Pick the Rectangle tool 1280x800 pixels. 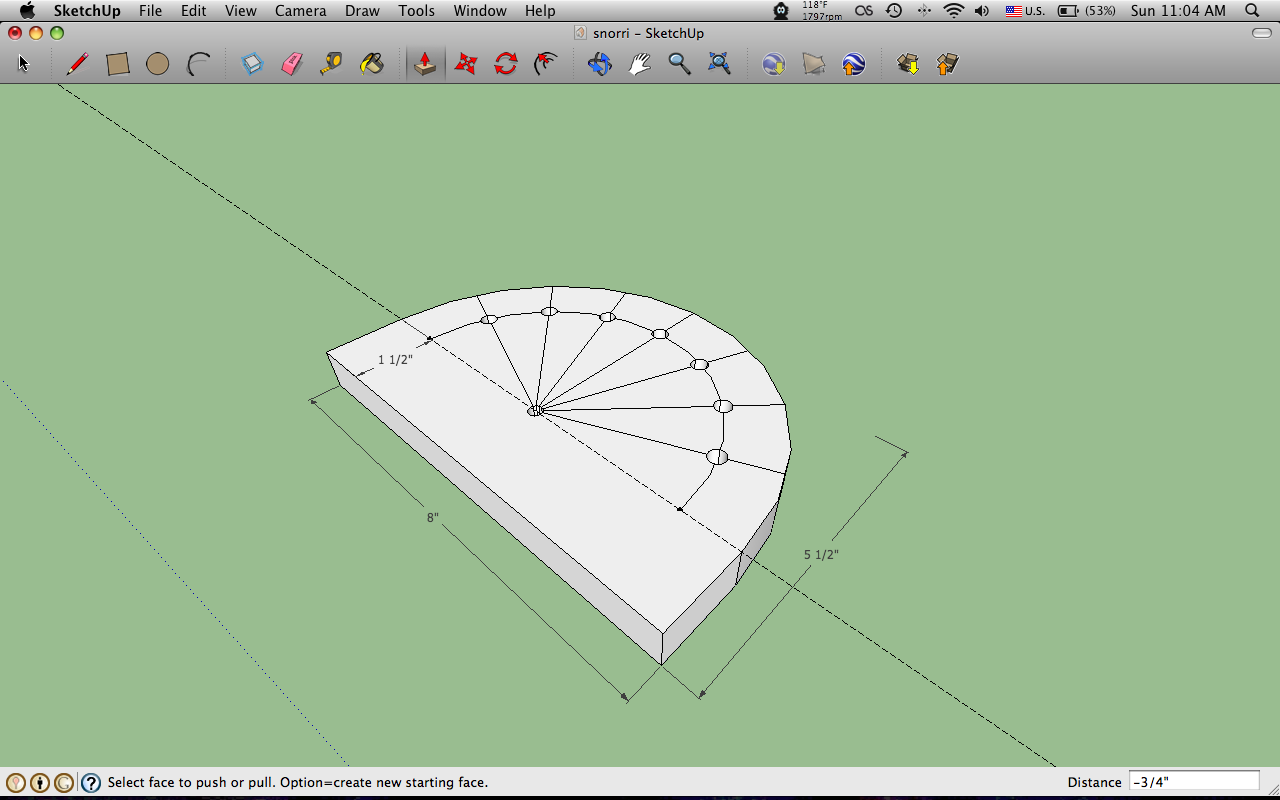tap(118, 64)
